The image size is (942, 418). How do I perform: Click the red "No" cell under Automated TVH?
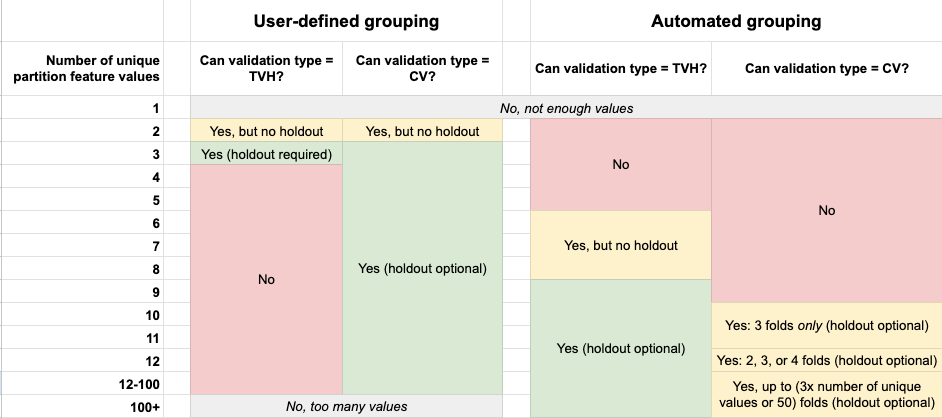[620, 165]
